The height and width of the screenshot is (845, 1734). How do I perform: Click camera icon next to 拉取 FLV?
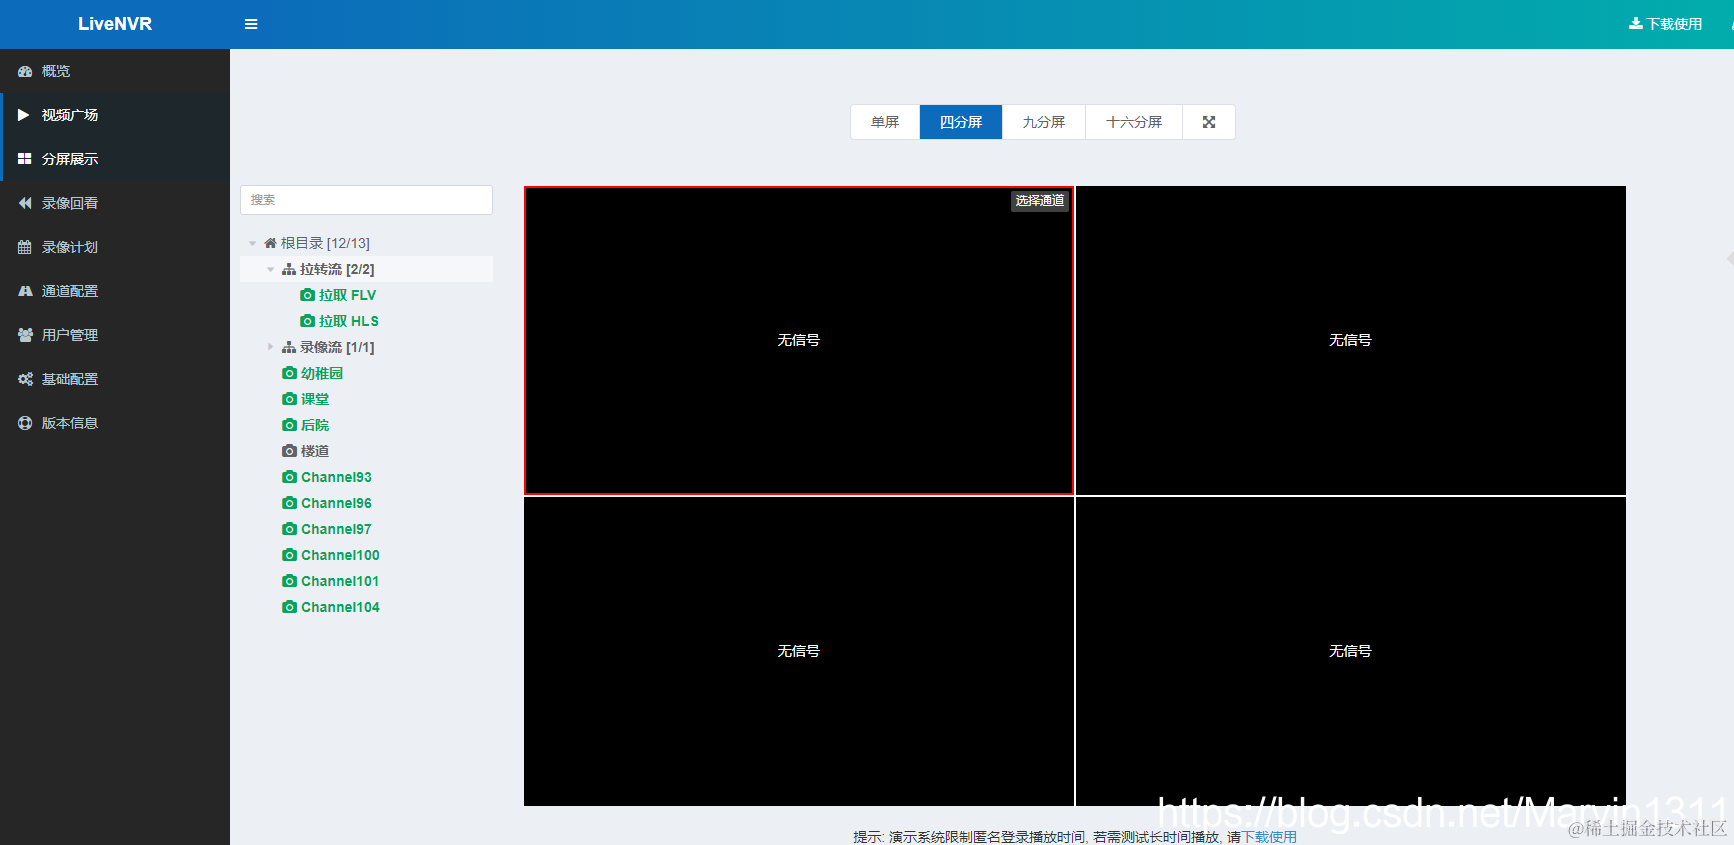click(308, 295)
